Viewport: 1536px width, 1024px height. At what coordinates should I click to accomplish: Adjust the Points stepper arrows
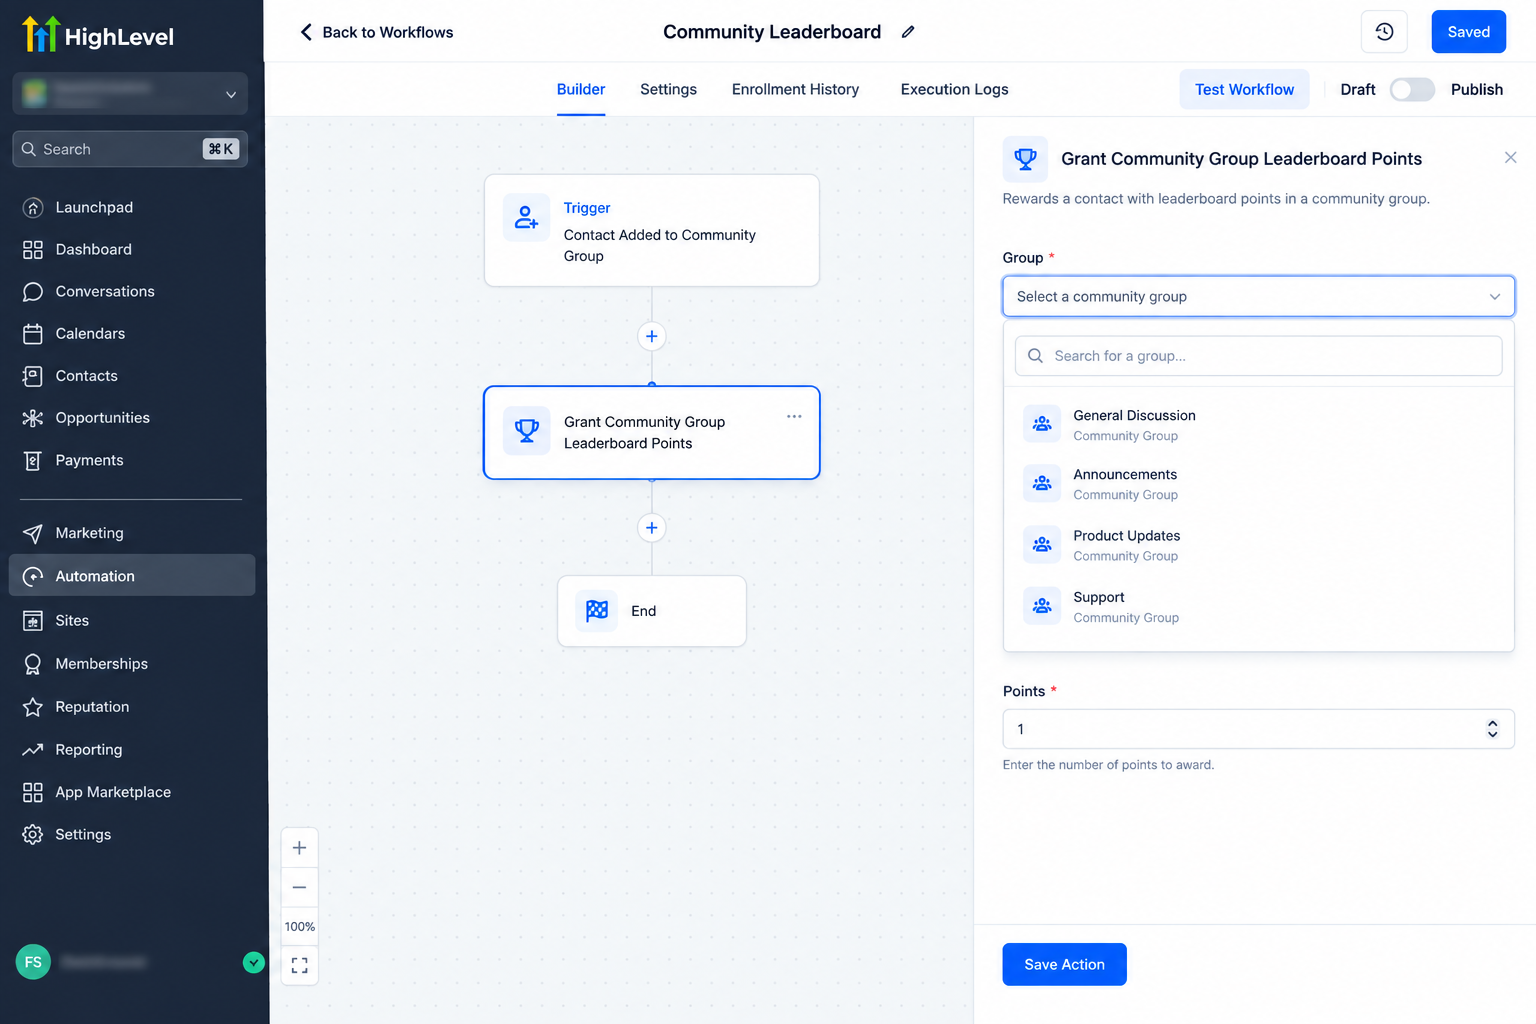pyautogui.click(x=1492, y=729)
